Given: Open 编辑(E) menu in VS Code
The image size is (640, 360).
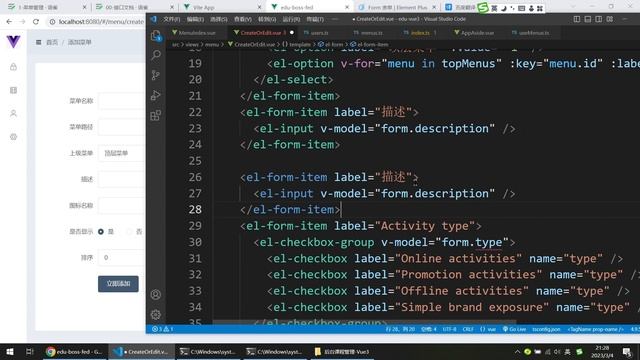Looking at the screenshot, I should point(195,19).
